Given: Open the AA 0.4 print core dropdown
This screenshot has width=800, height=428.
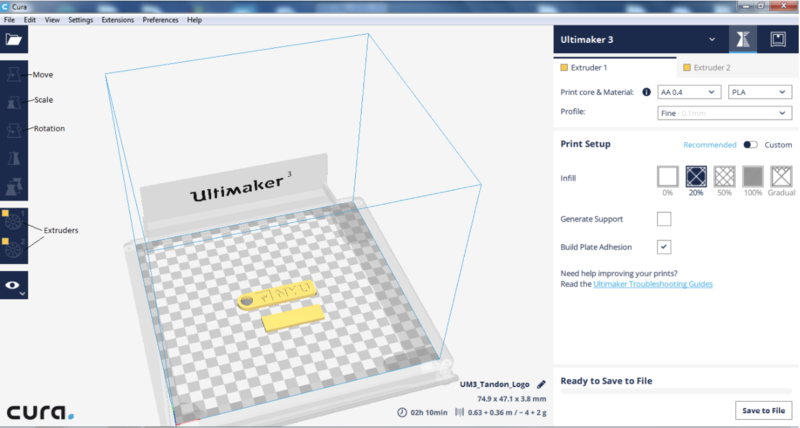Looking at the screenshot, I should (x=689, y=92).
